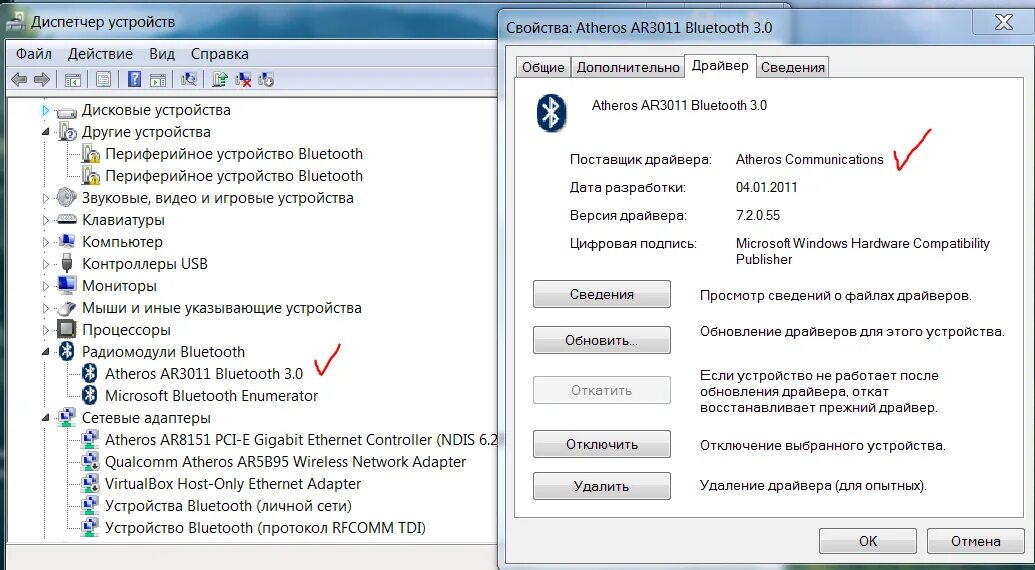The image size is (1035, 570).
Task: Expand the Процессоры node
Action: (46, 330)
